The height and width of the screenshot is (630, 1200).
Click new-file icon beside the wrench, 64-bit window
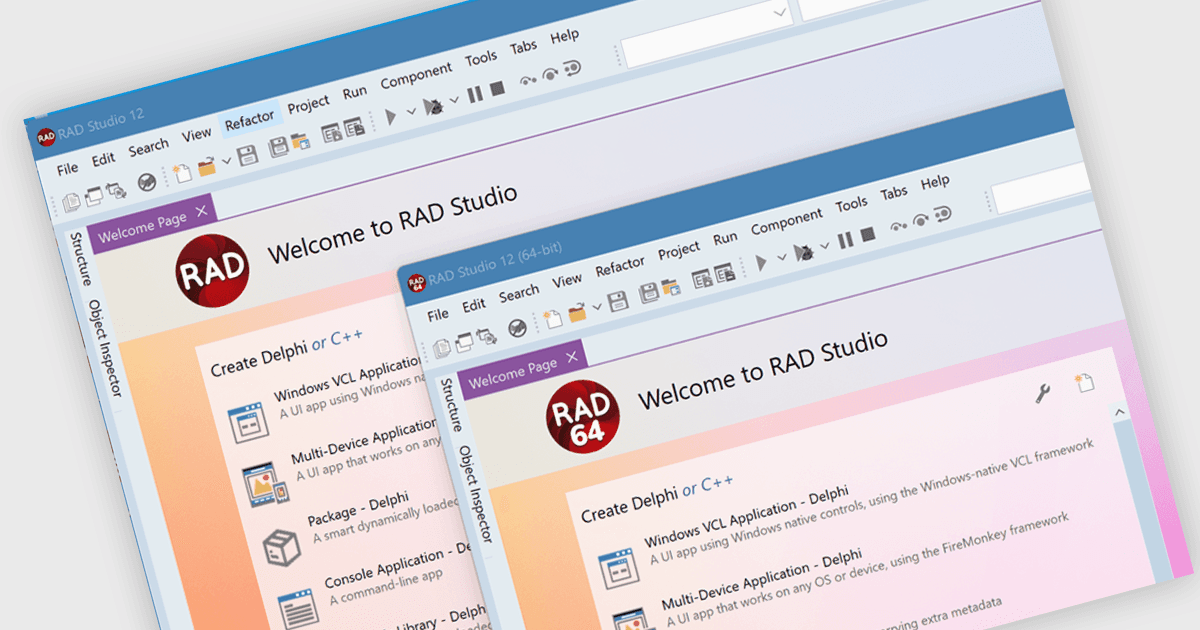1084,381
